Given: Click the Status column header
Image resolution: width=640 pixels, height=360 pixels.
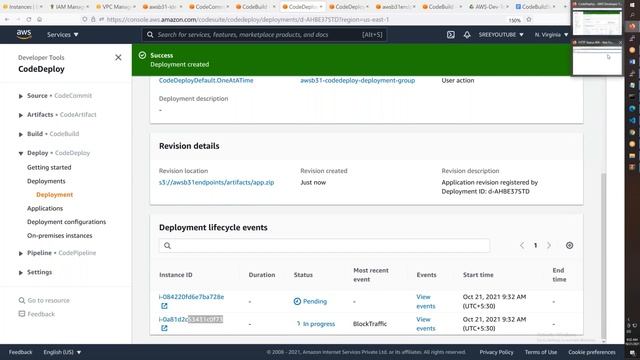Looking at the screenshot, I should click(x=303, y=275).
